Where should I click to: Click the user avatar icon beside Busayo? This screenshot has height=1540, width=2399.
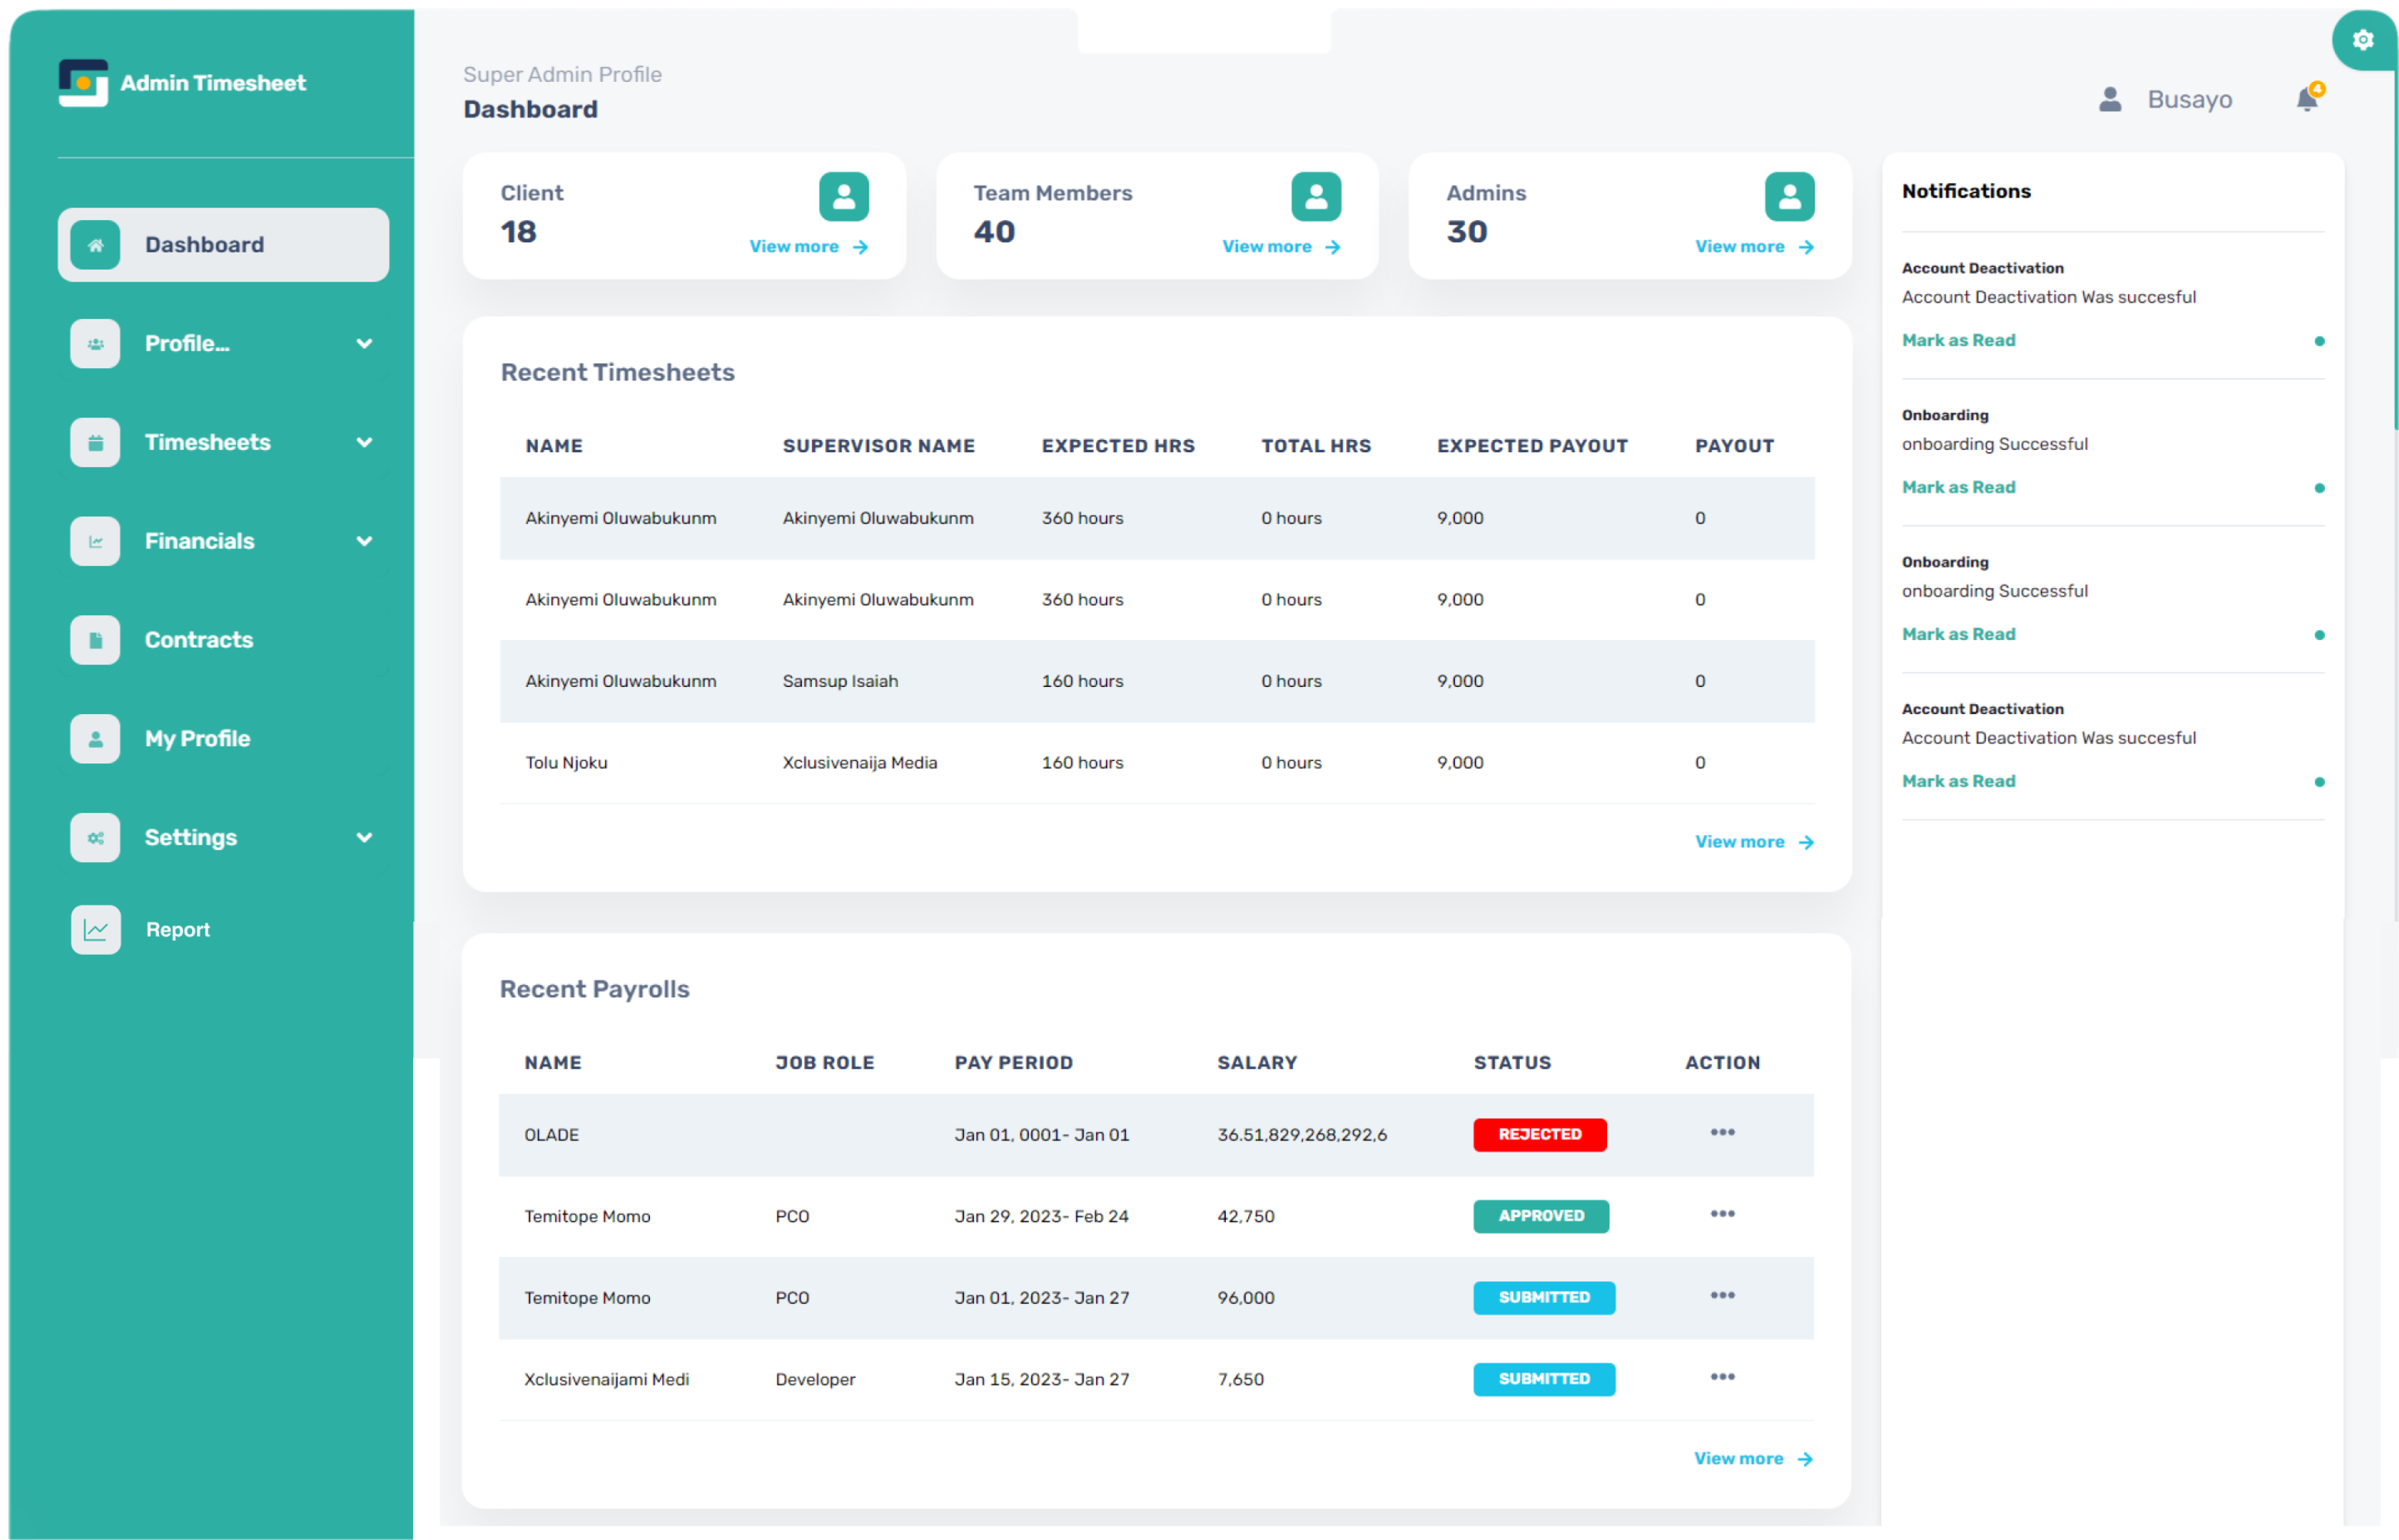point(2110,99)
